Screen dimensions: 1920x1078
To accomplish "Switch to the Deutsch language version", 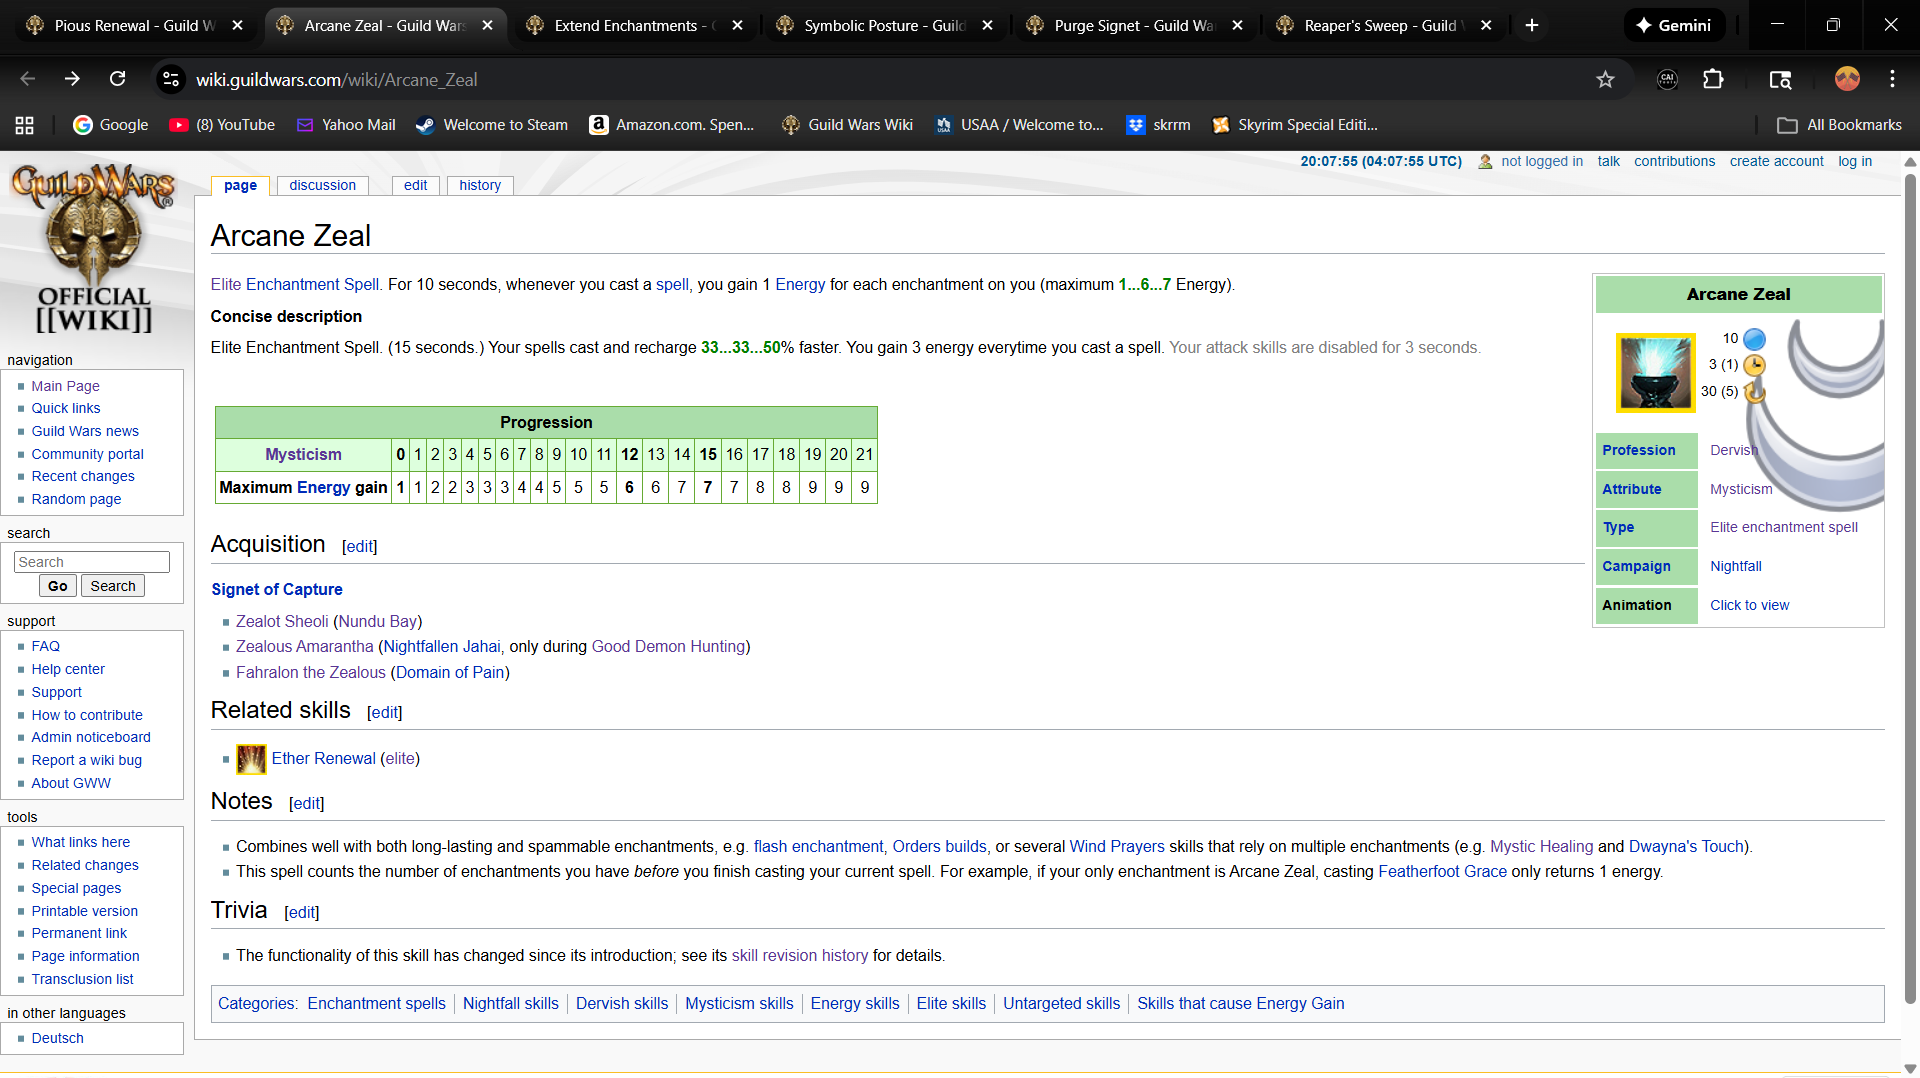I will [x=58, y=1038].
